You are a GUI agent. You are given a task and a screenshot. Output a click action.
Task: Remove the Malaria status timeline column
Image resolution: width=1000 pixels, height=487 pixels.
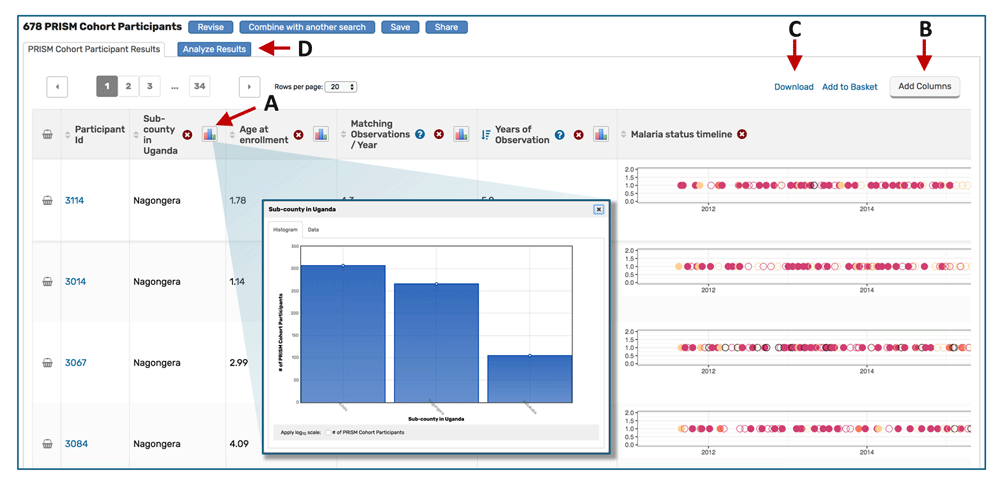coord(742,134)
